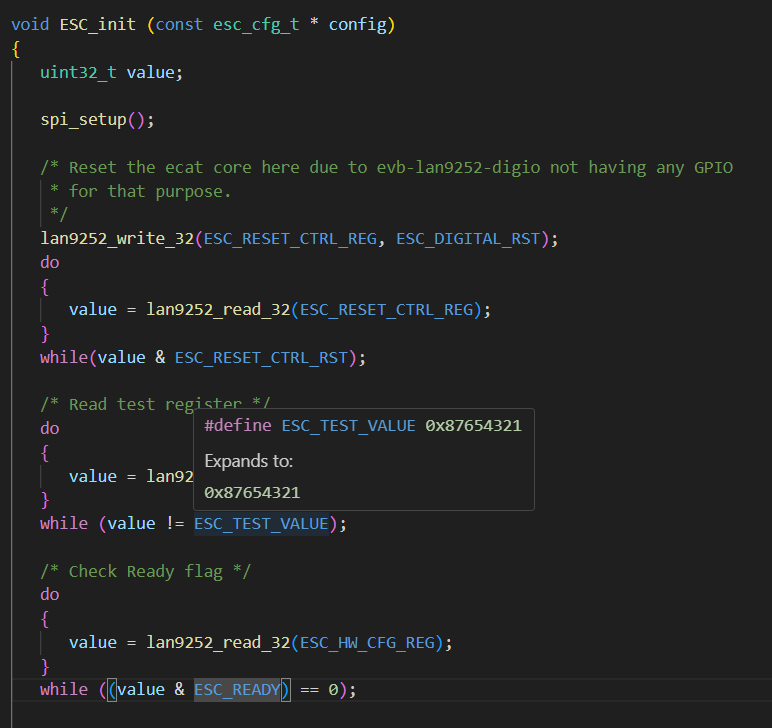Screen dimensions: 772x728
Task: Click the expanded 0x87654321 value in the tooltip
Action: 252,492
